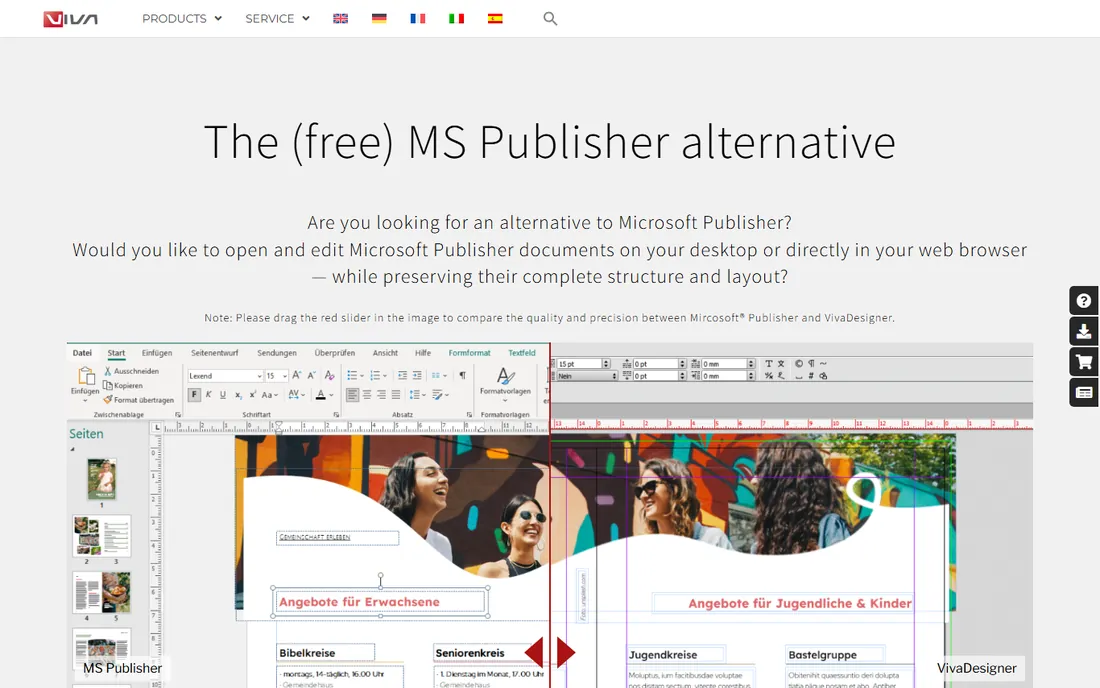Click the Überprüfen ribbon tab label

pyautogui.click(x=335, y=353)
